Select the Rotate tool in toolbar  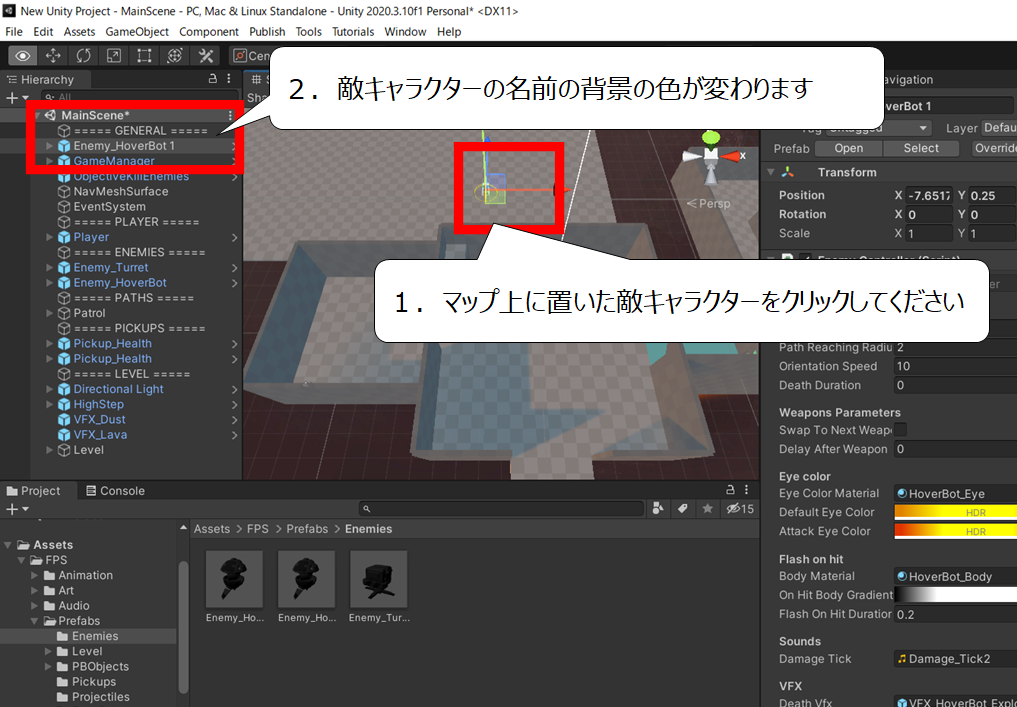tap(84, 56)
